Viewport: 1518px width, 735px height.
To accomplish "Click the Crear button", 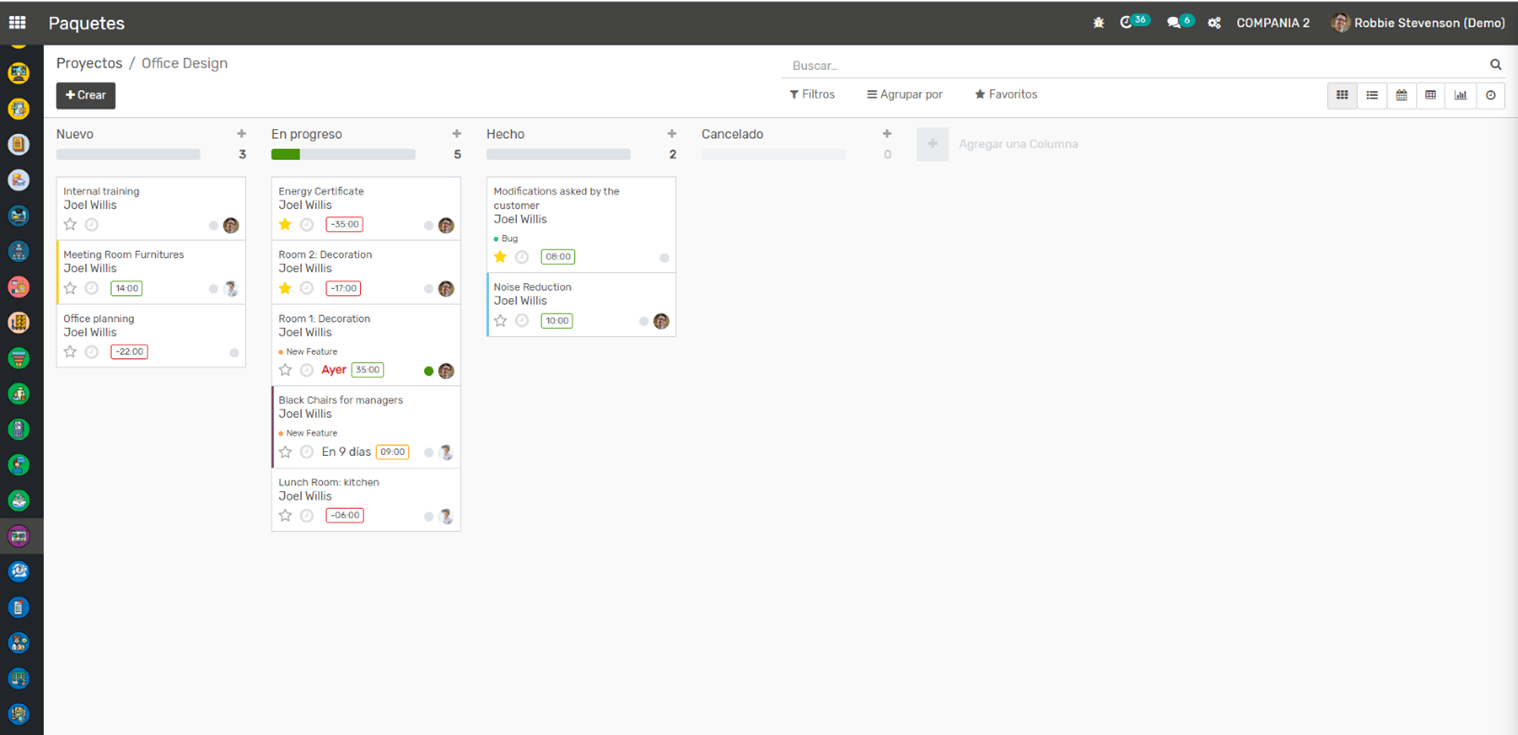I will (x=86, y=95).
